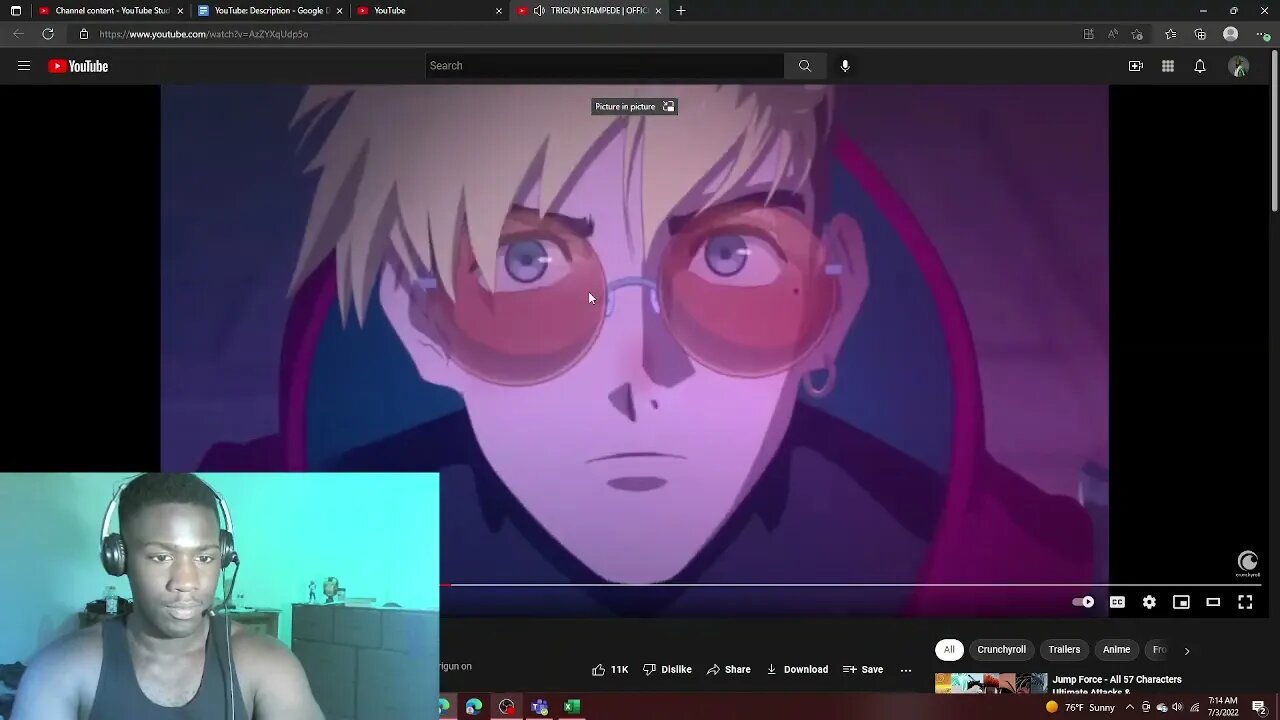The image size is (1280, 720).
Task: Enter full screen video mode
Action: pyautogui.click(x=1245, y=602)
